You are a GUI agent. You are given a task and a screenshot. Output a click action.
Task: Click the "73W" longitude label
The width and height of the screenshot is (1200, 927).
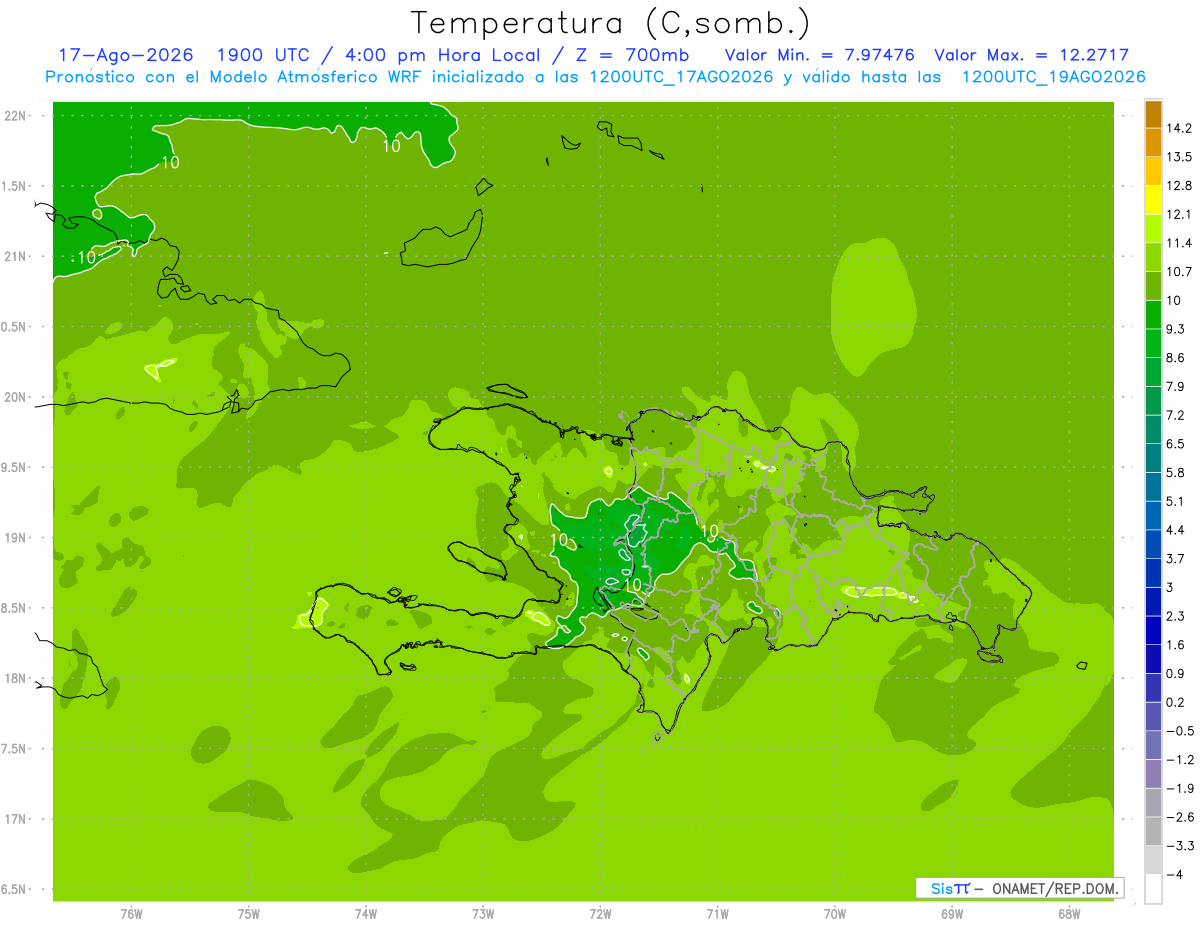coord(483,913)
